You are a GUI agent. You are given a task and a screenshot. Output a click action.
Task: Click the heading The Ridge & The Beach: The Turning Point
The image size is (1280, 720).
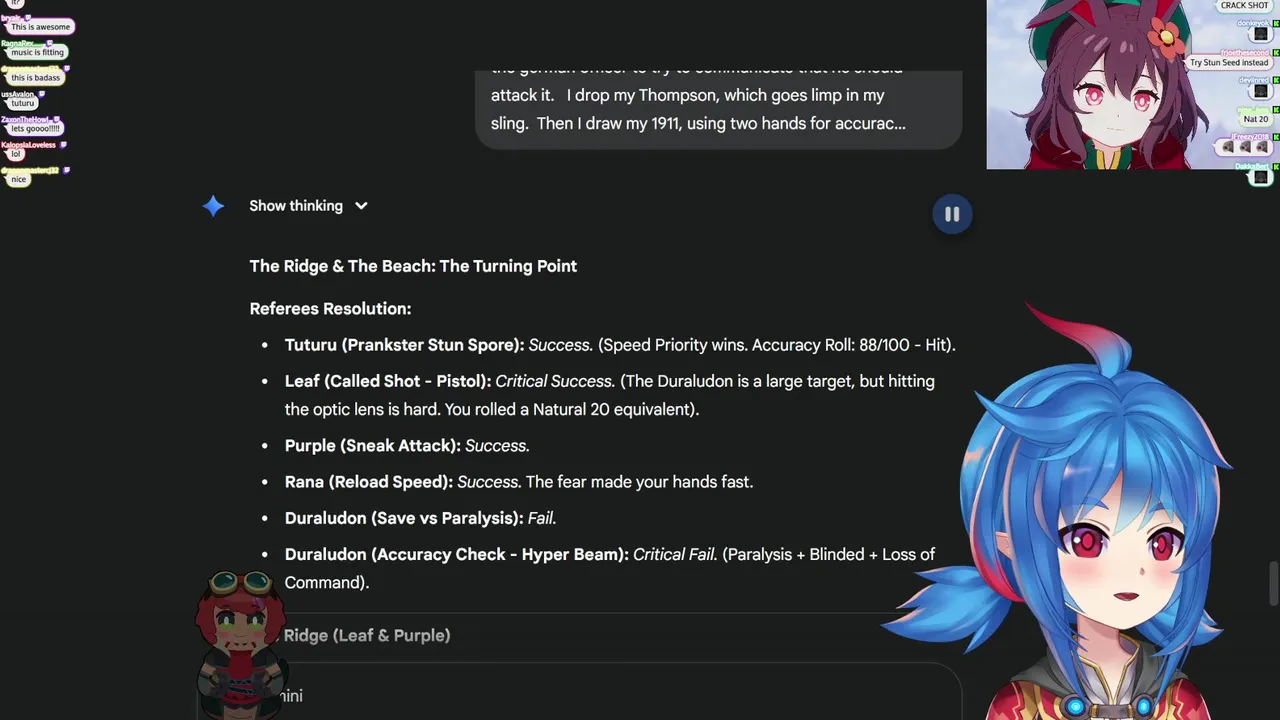point(413,266)
